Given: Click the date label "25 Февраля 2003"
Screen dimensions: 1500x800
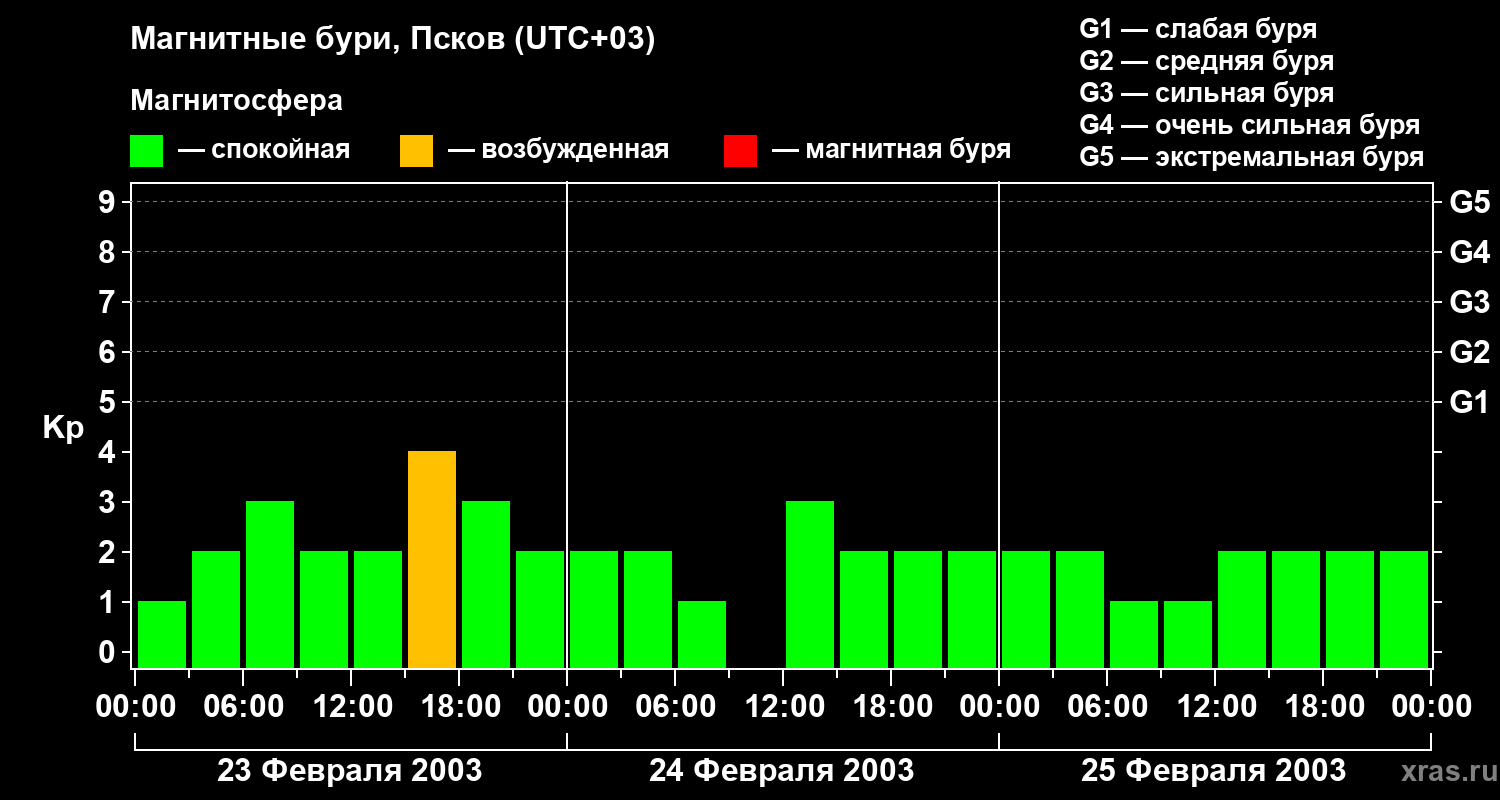Looking at the screenshot, I should (1214, 771).
